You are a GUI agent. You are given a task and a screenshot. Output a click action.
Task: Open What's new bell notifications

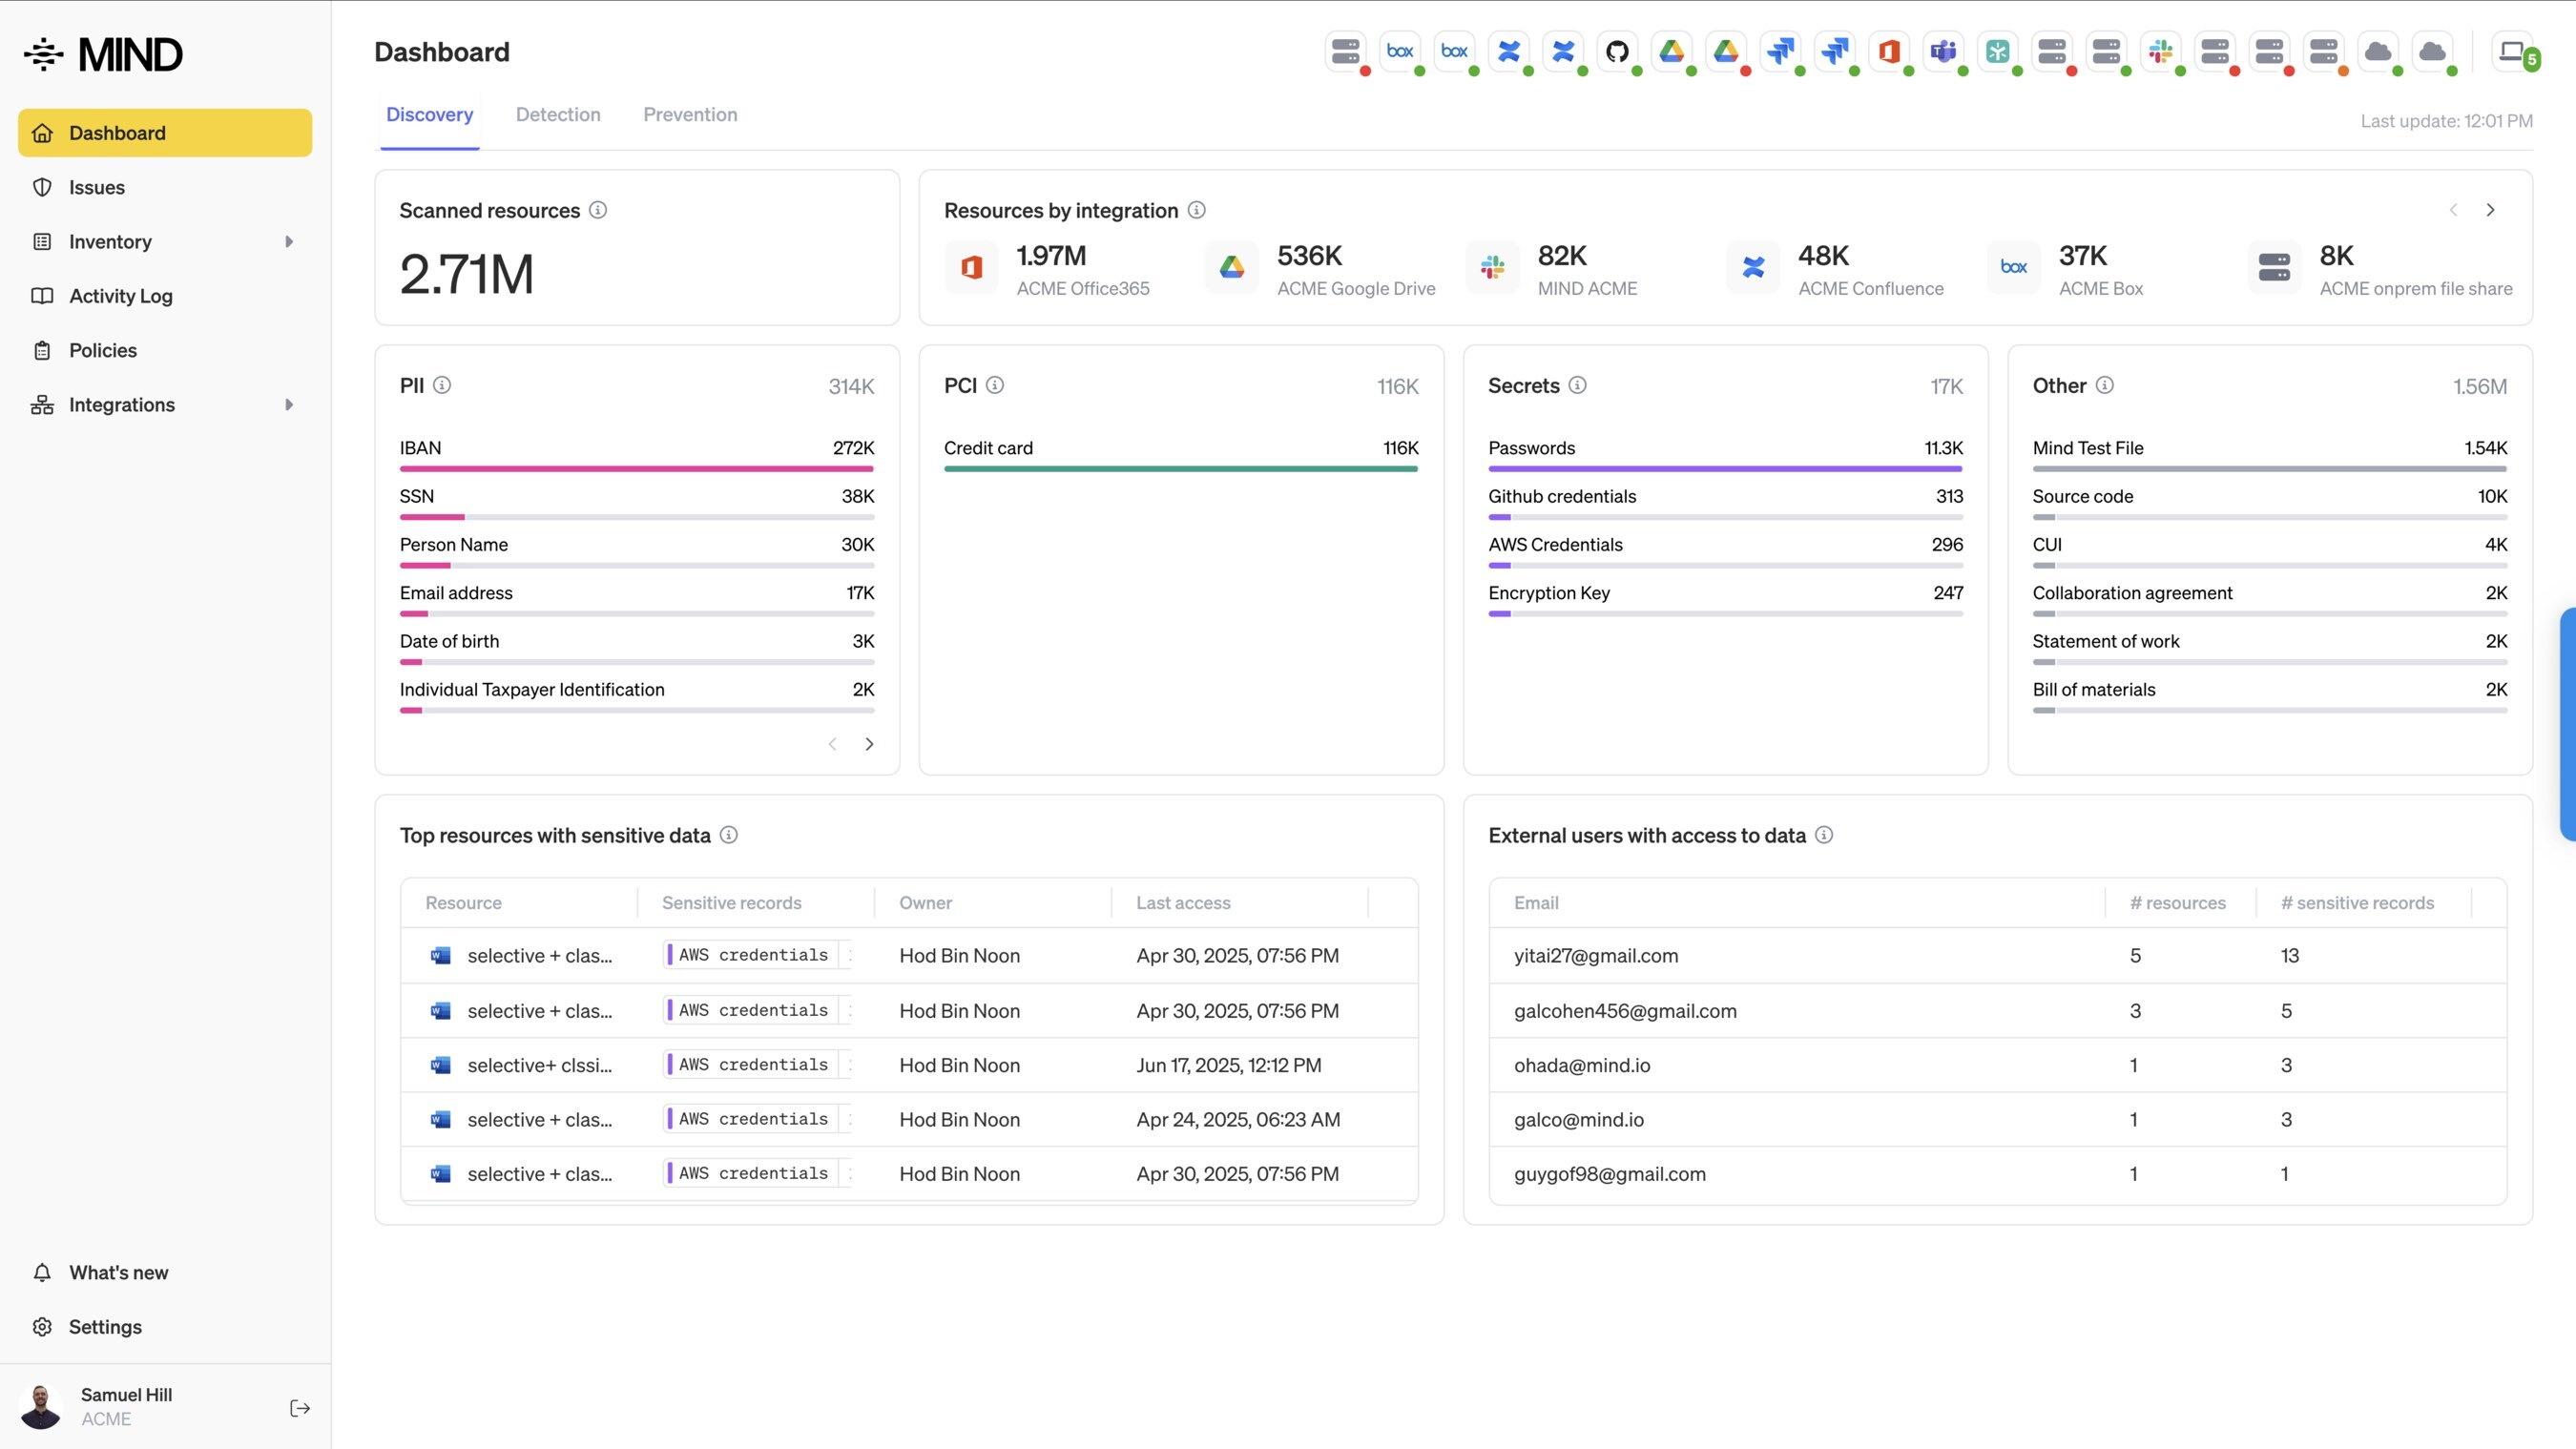[118, 1272]
